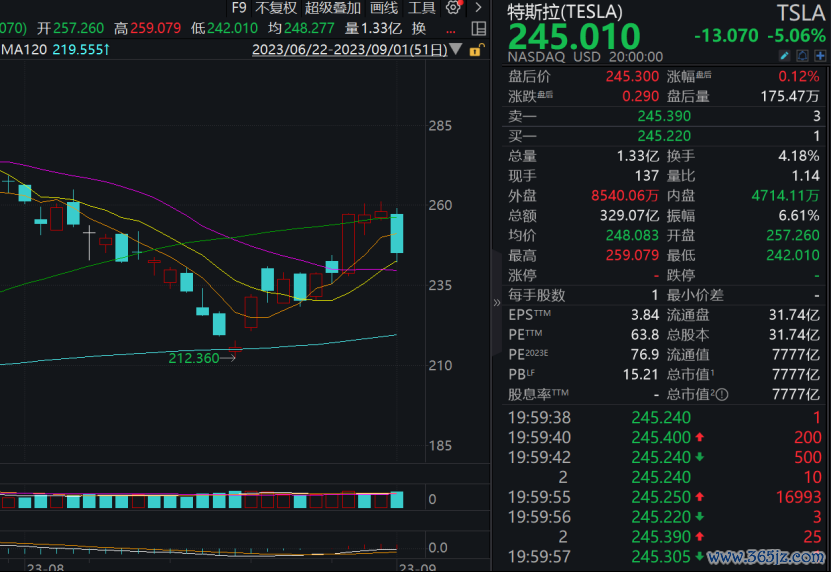Click the date range 2023/06/22-2023/09/01 link
Image resolution: width=831 pixels, height=572 pixels.
point(350,49)
